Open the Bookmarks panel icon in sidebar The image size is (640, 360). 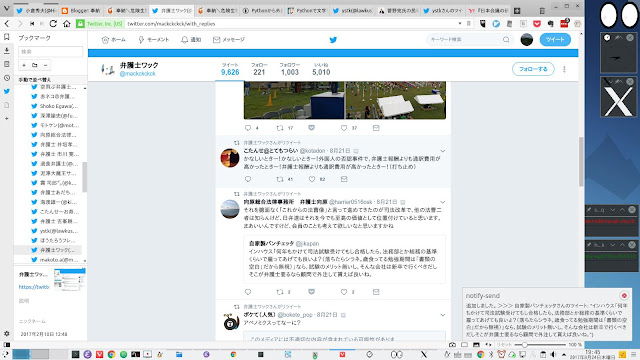[7, 37]
